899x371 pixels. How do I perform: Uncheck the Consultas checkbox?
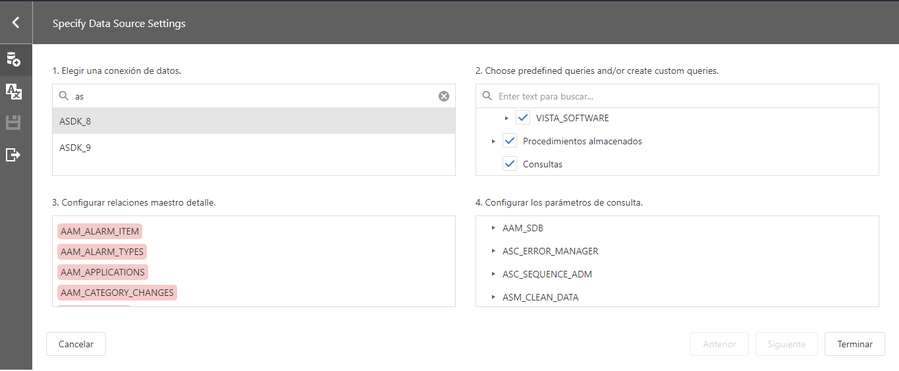pyautogui.click(x=510, y=164)
